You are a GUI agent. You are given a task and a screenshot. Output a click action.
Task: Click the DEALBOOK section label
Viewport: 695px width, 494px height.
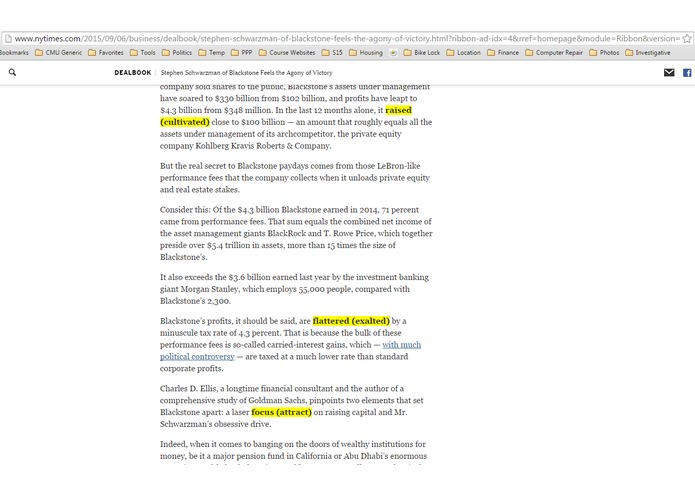point(133,73)
